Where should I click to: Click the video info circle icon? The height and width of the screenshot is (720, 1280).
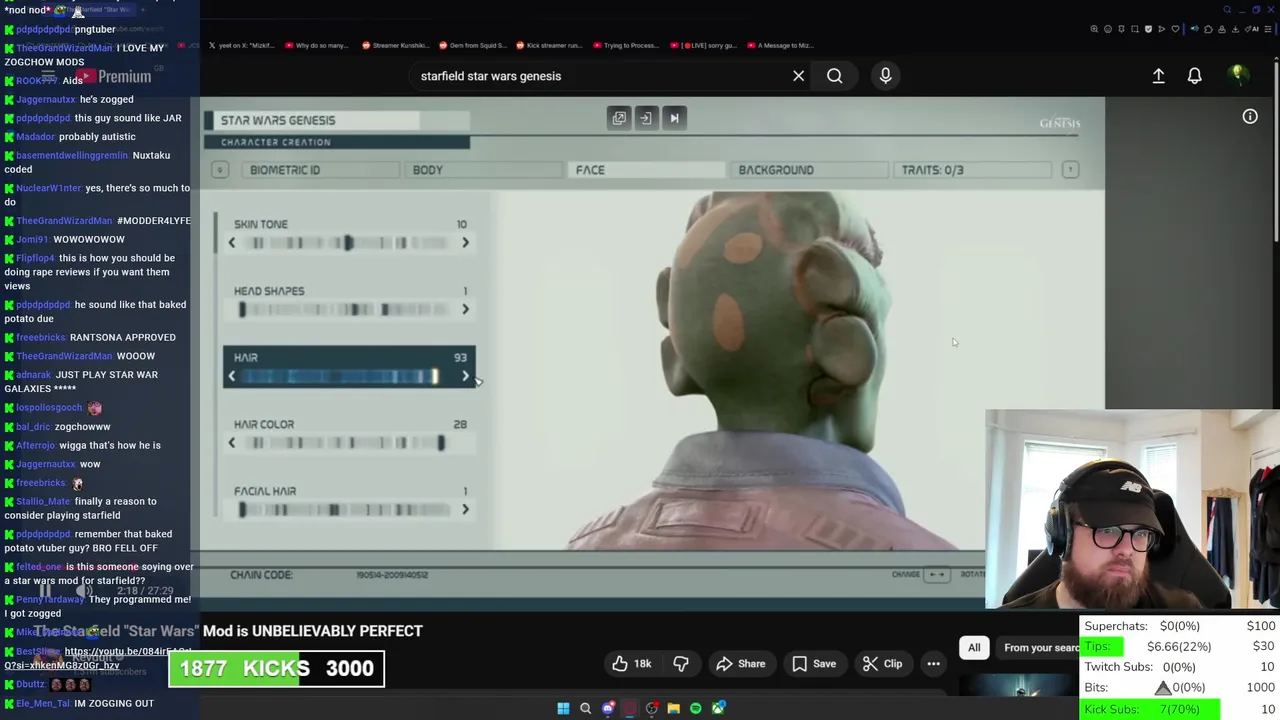pos(1250,117)
